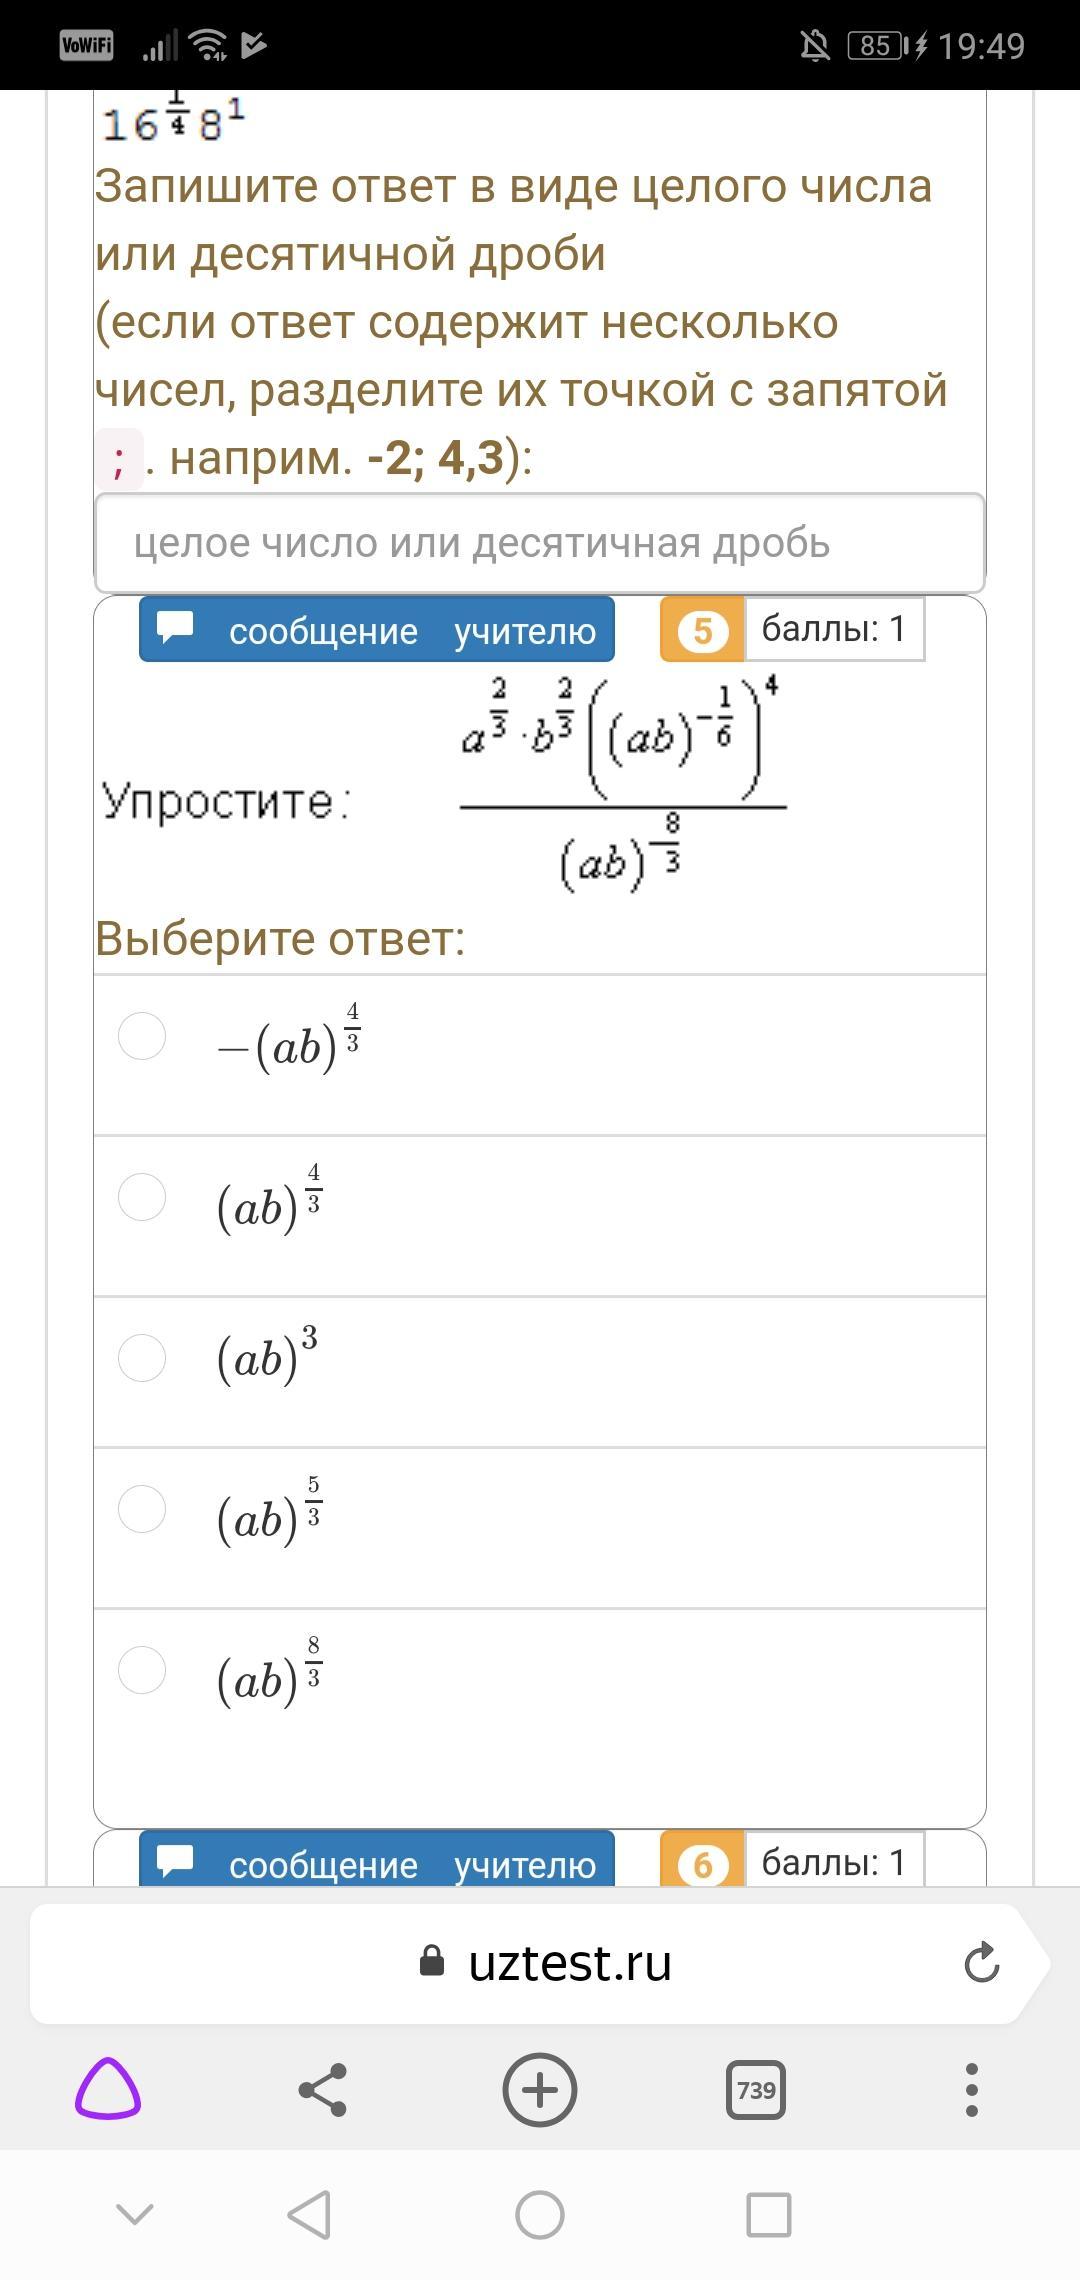Tap the Alice assistant icon

[108, 2089]
